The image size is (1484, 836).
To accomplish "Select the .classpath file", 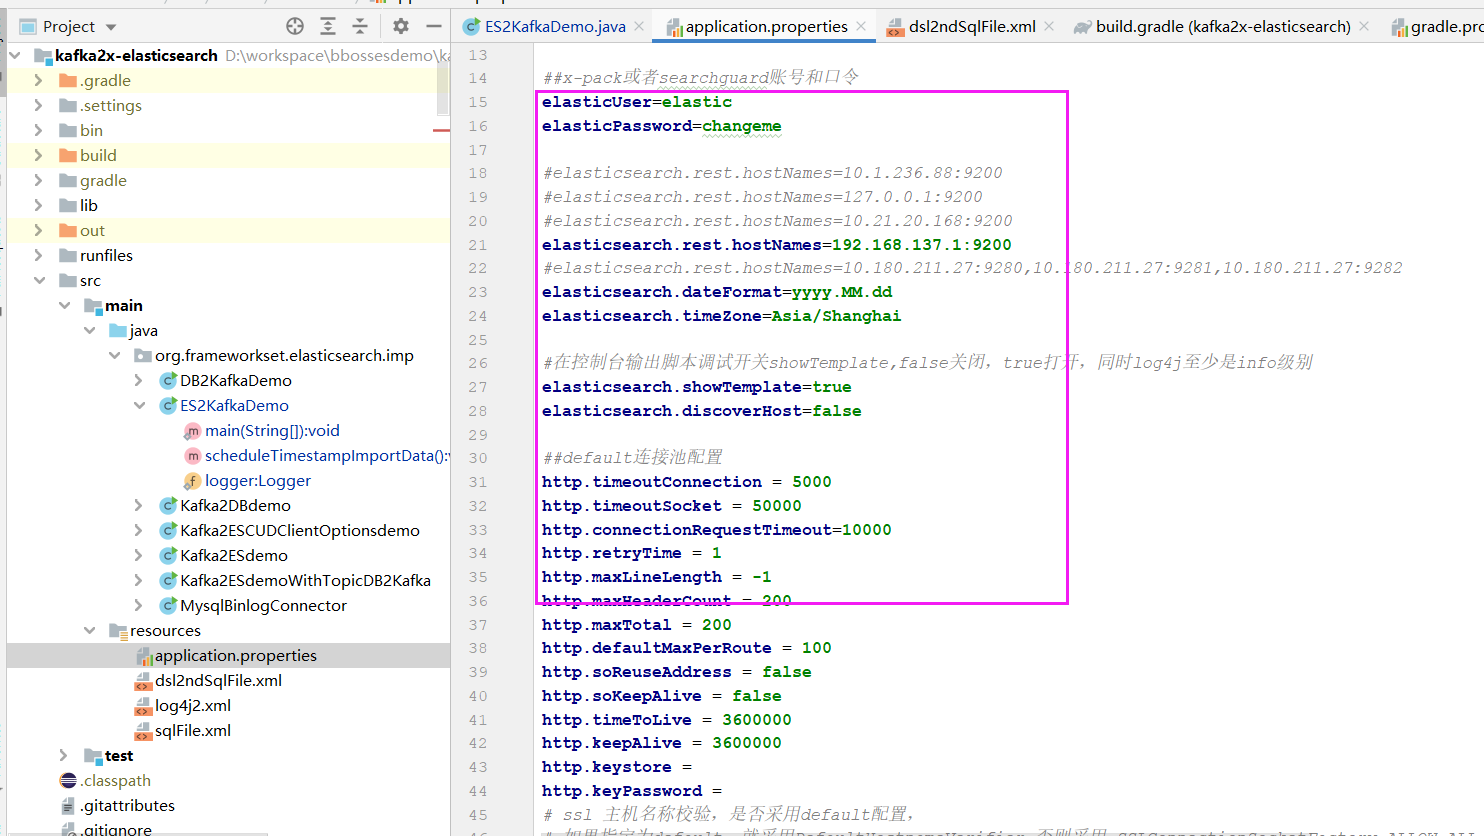I will (x=115, y=780).
